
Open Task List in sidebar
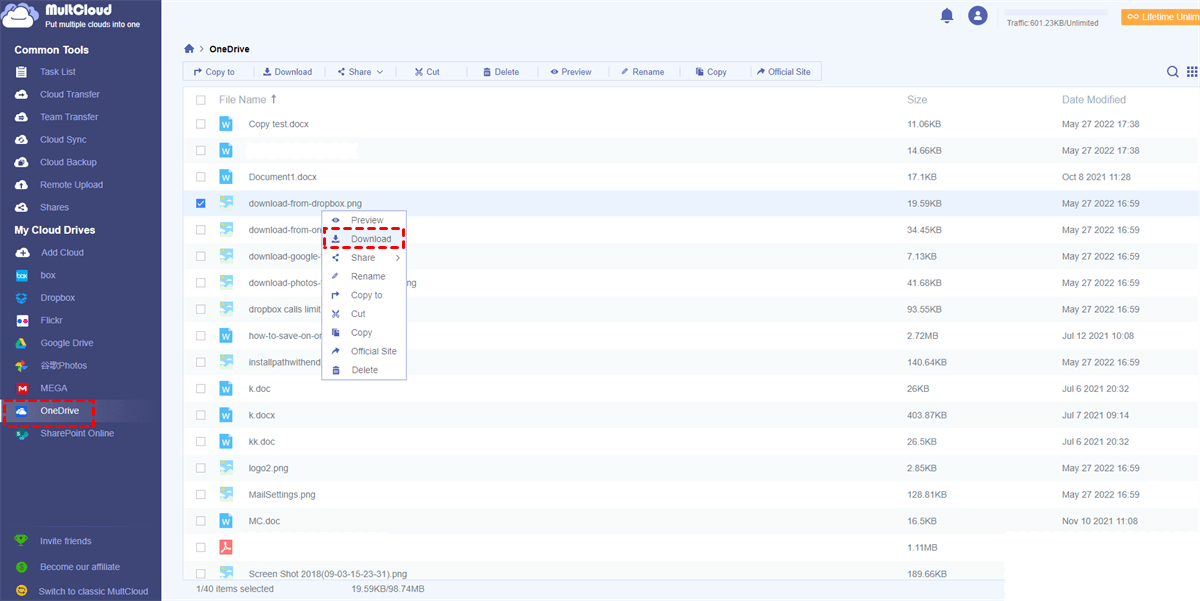point(57,72)
